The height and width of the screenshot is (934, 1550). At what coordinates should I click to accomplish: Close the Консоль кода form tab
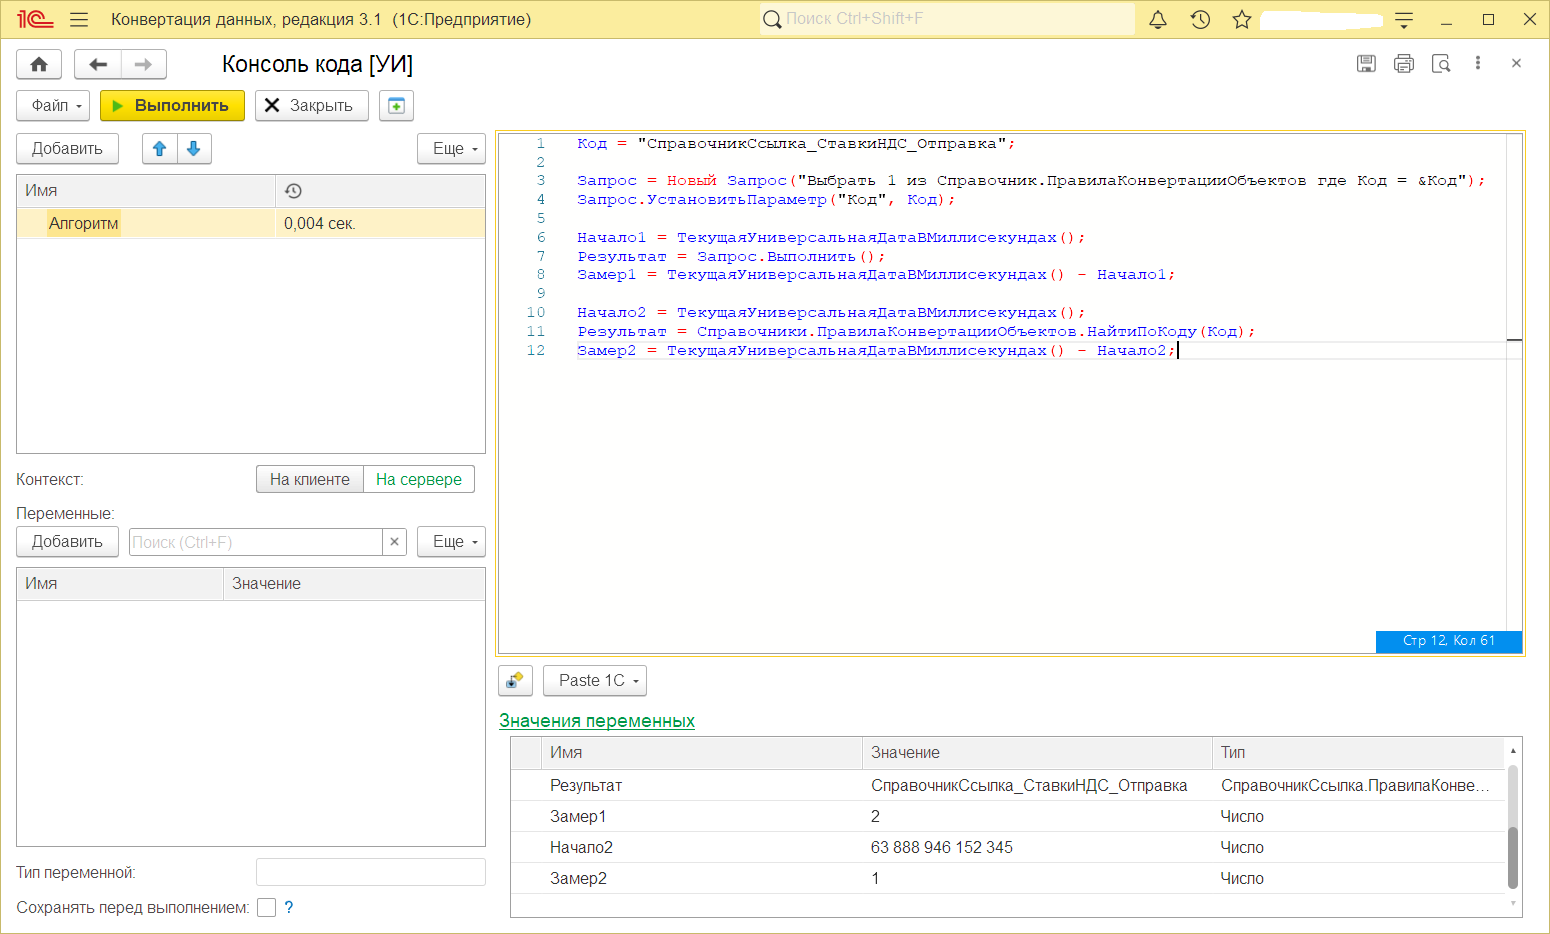point(1516,63)
